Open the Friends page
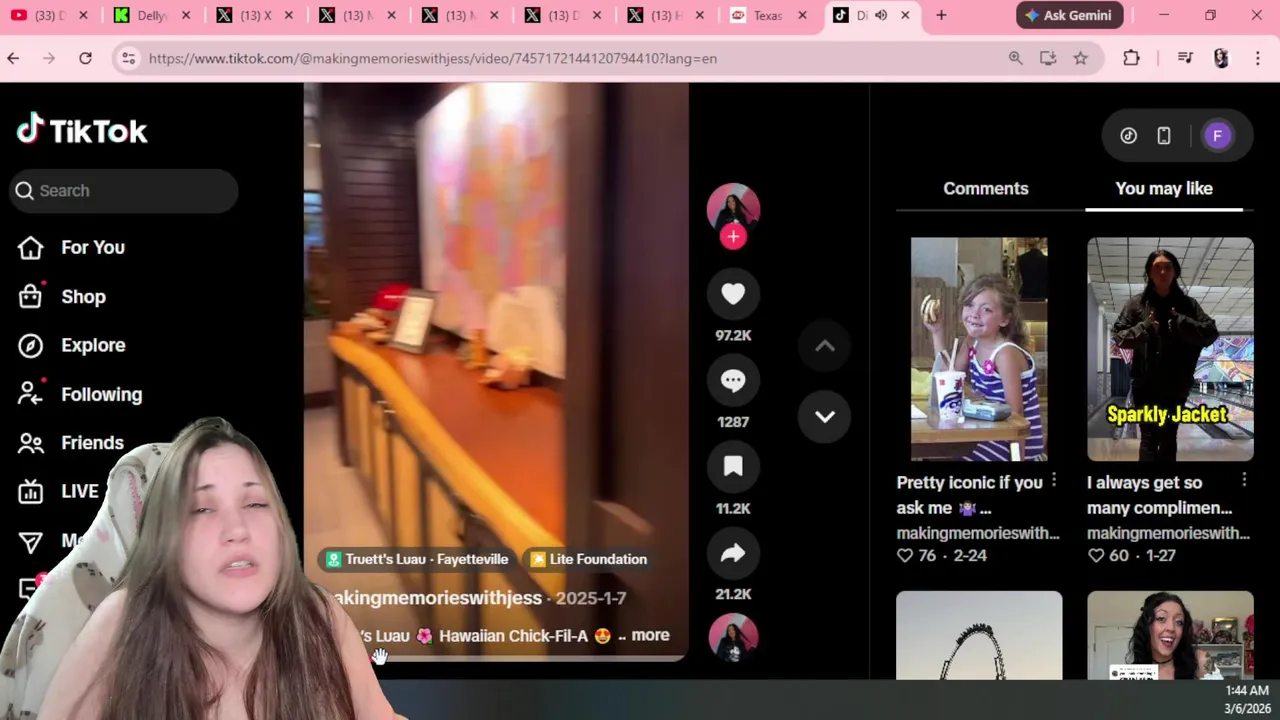 [x=71, y=442]
